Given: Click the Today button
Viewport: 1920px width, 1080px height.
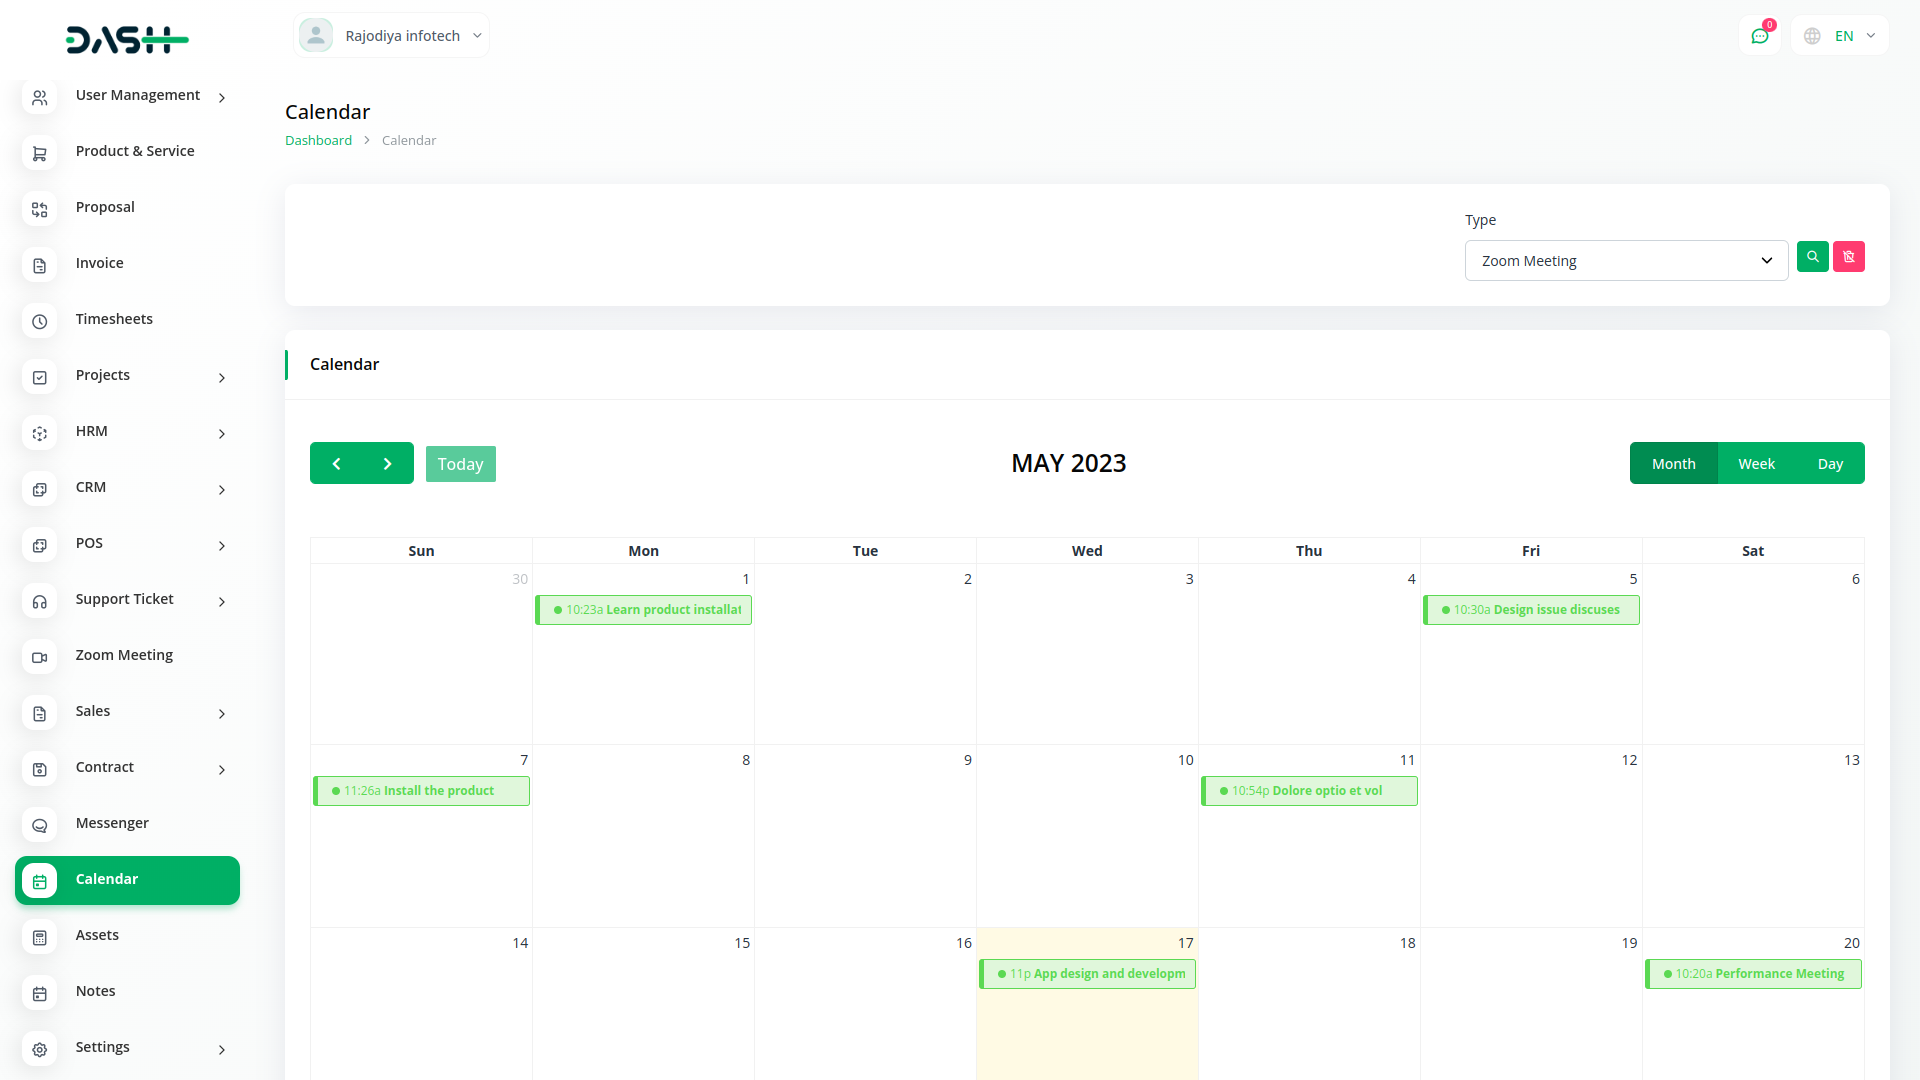Looking at the screenshot, I should tap(460, 464).
